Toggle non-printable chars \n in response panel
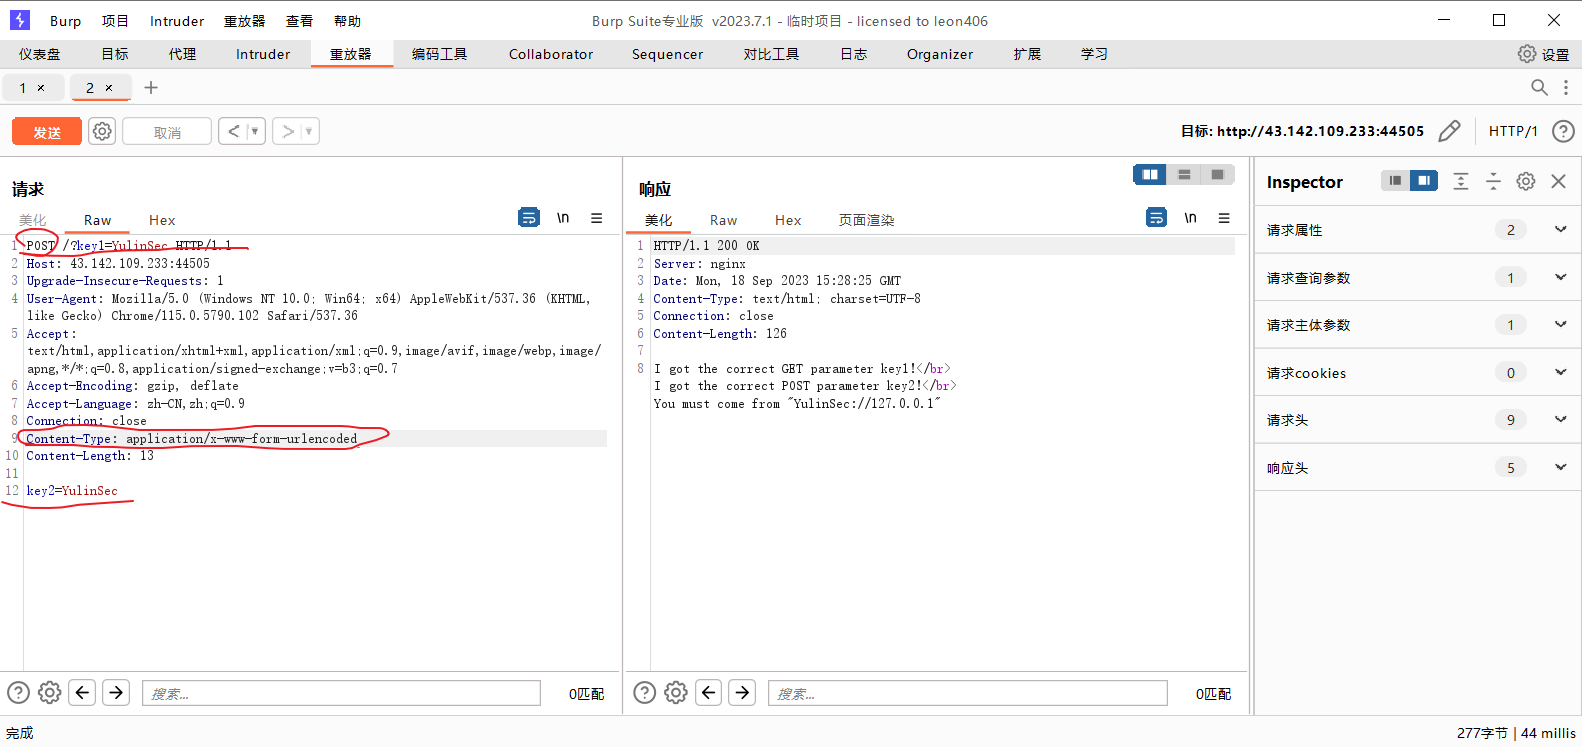The width and height of the screenshot is (1582, 747). pos(1190,217)
